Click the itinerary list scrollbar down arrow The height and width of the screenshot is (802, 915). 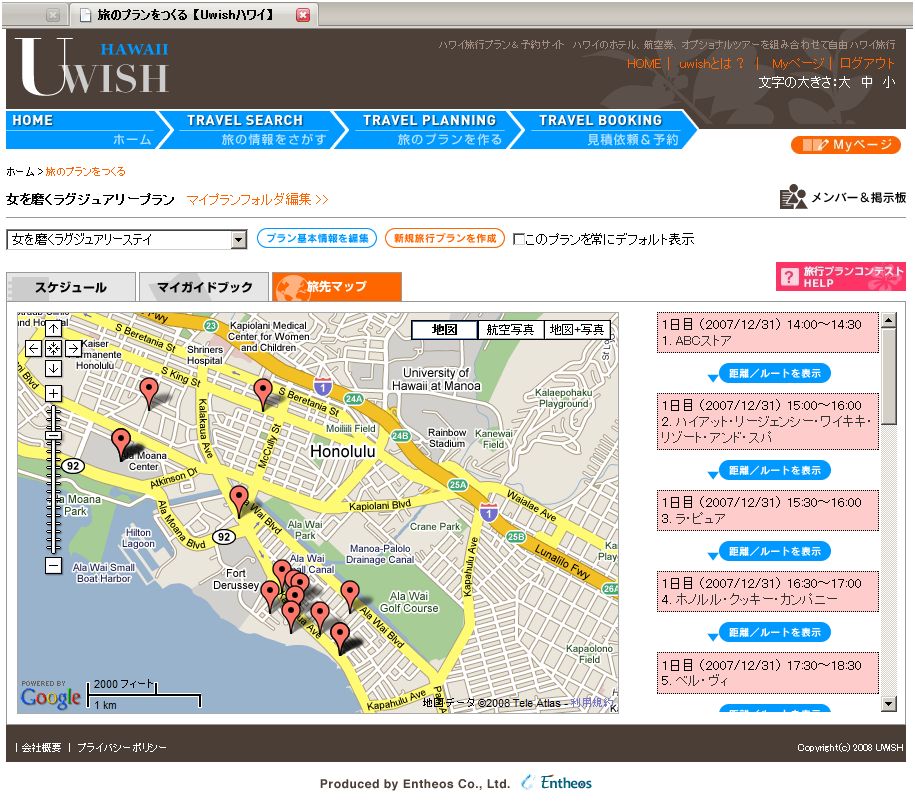click(x=888, y=704)
